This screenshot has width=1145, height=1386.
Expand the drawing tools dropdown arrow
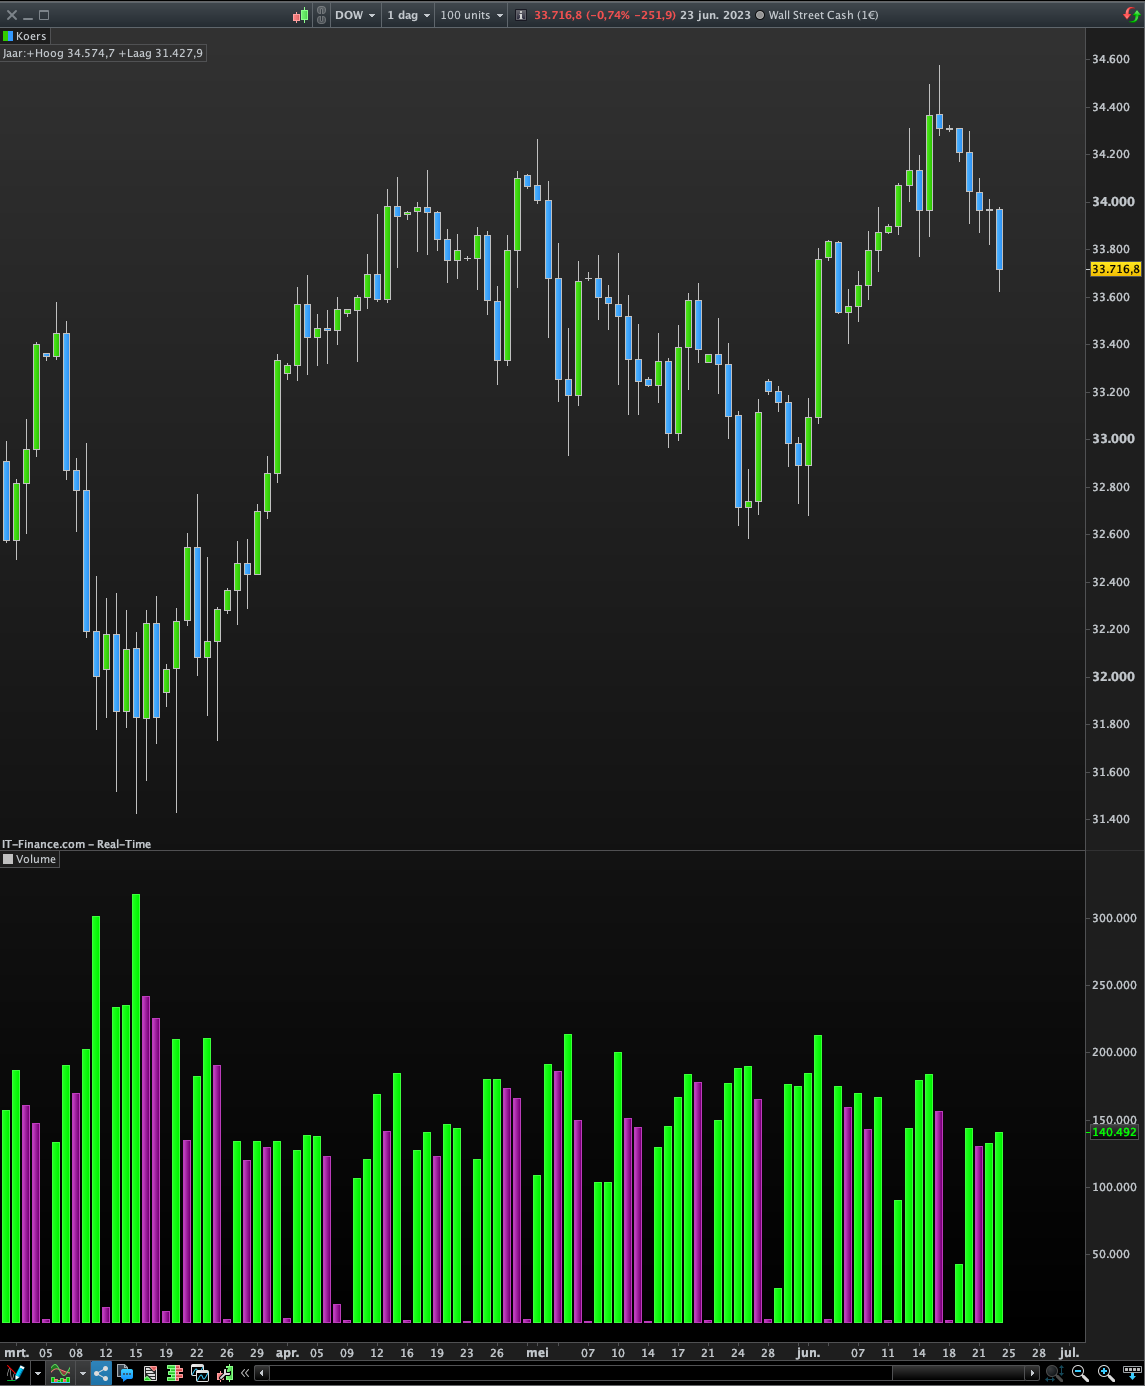tap(37, 1373)
